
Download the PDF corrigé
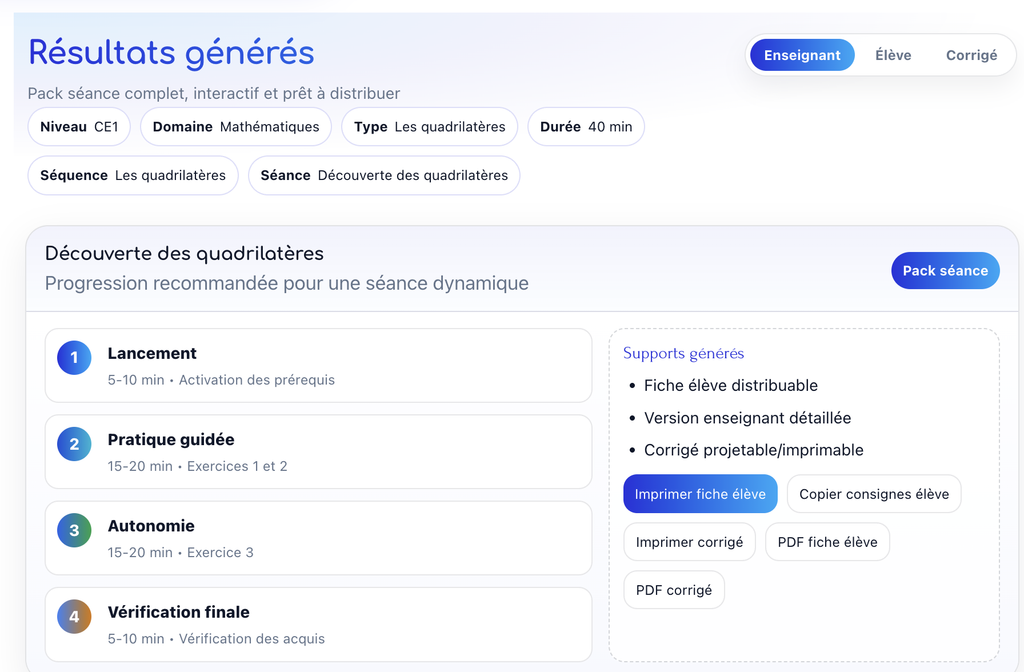(674, 590)
